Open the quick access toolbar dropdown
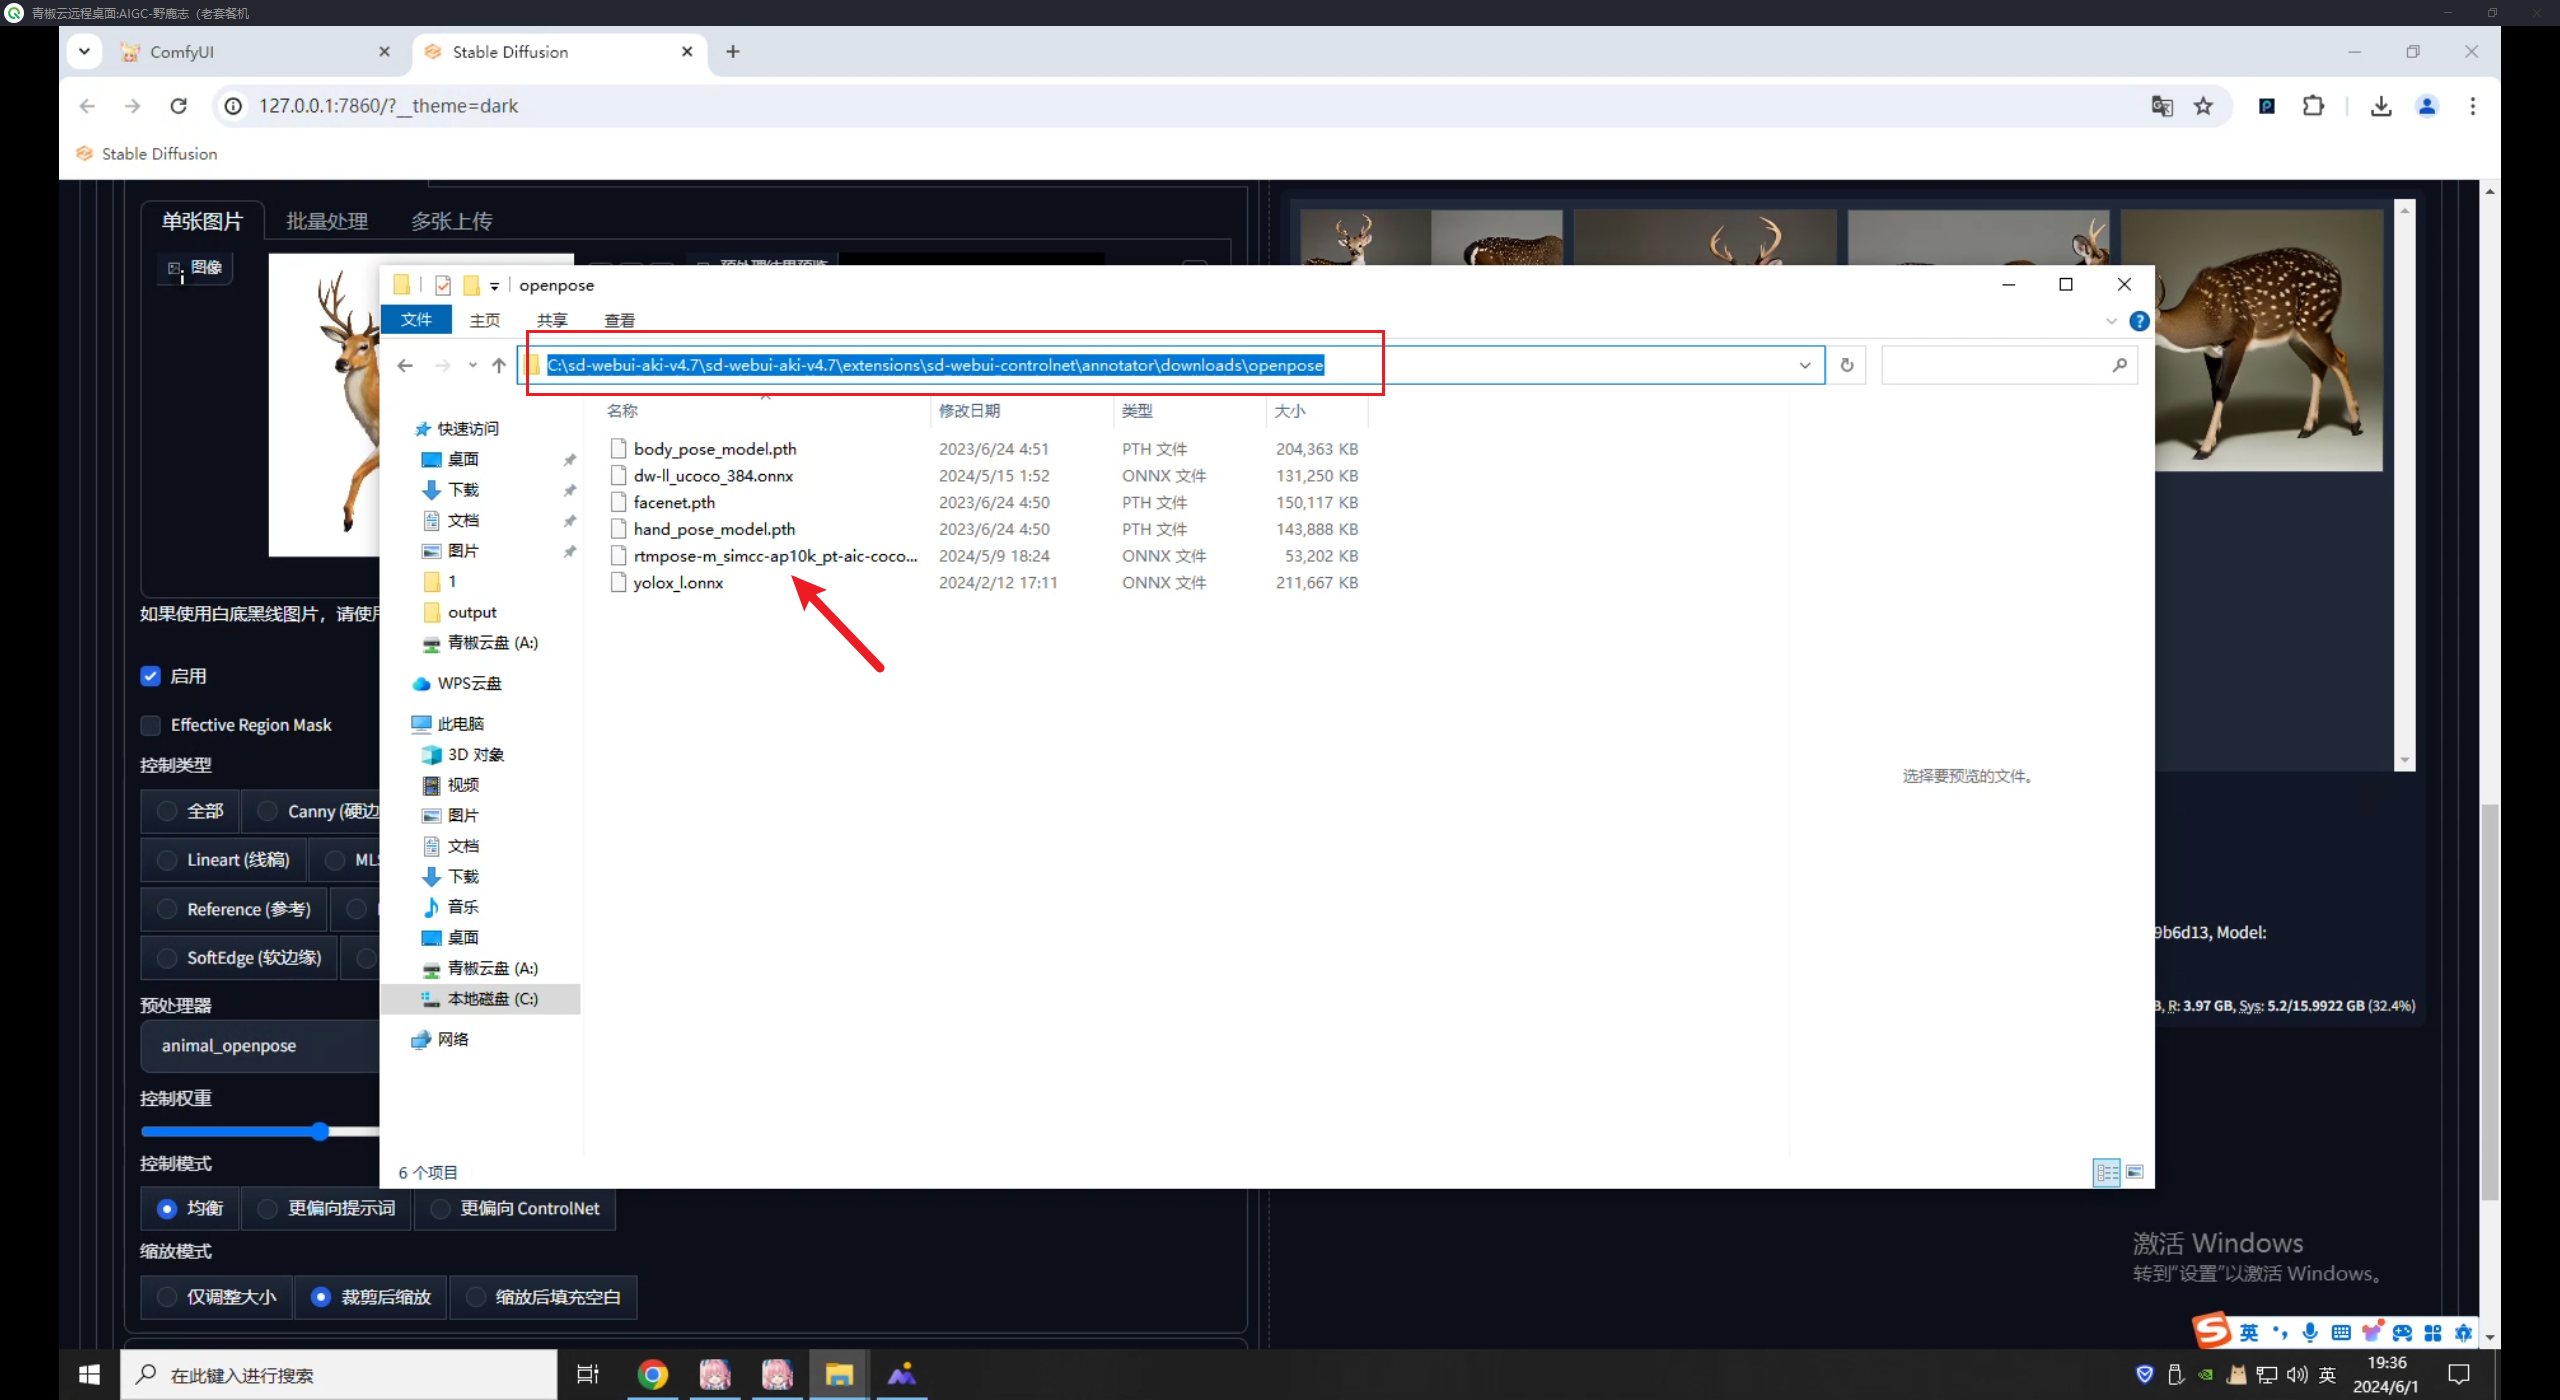The image size is (2560, 1400). [x=494, y=287]
